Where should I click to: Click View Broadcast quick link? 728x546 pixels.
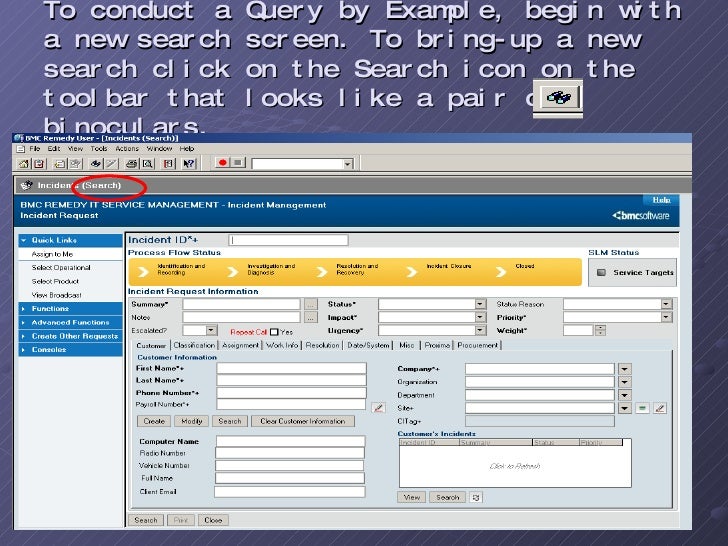point(56,295)
